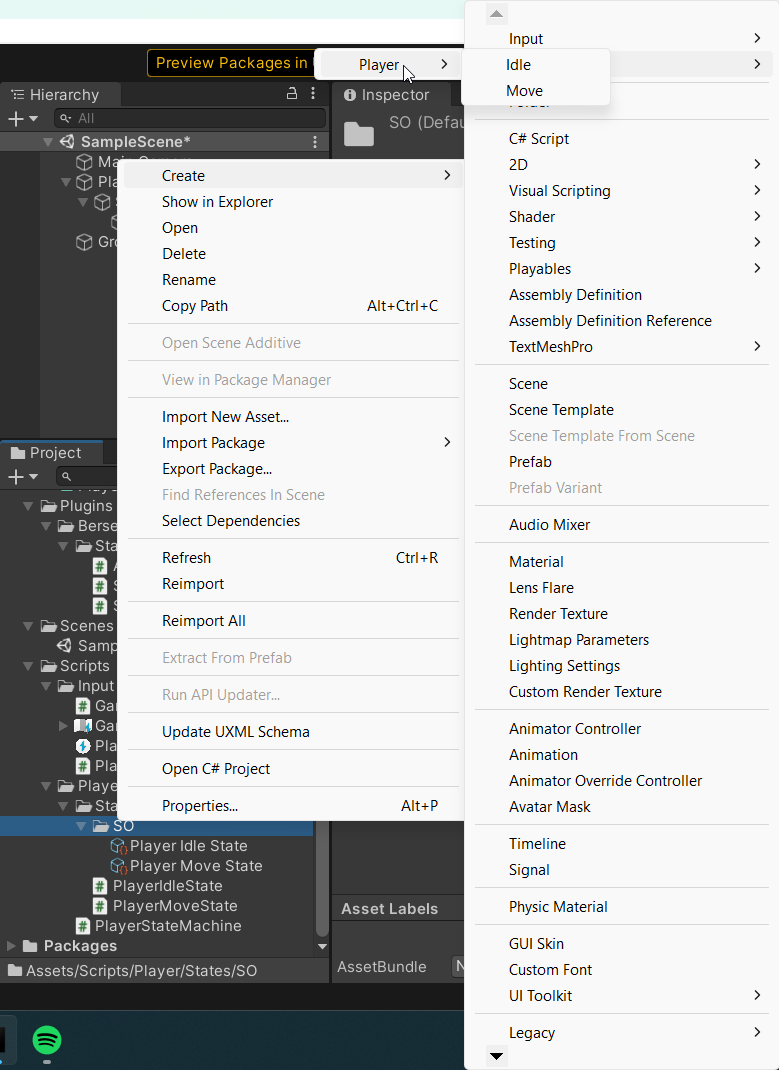
Task: Click the PlayerIdleState C# script
Action: (167, 886)
